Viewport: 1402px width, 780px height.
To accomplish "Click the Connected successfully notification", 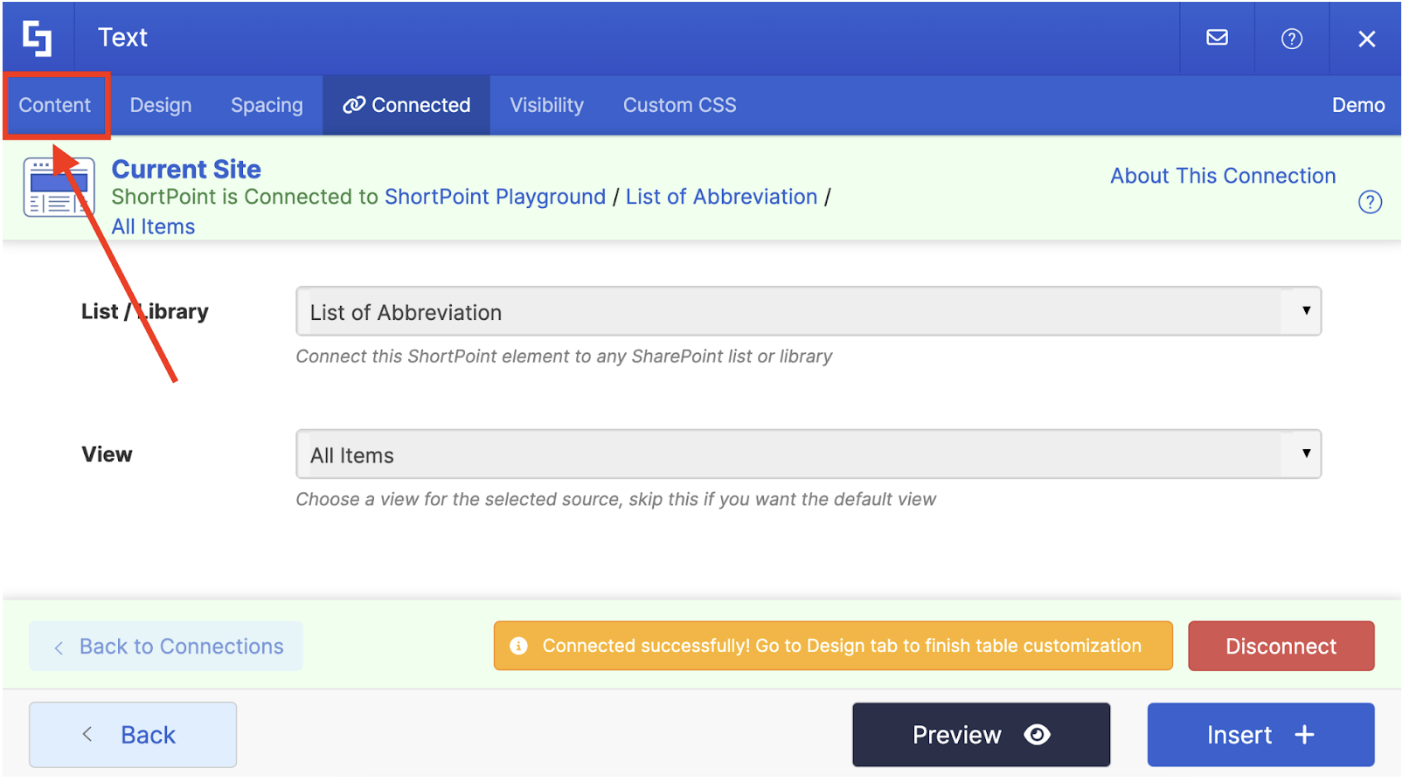I will pos(833,646).
